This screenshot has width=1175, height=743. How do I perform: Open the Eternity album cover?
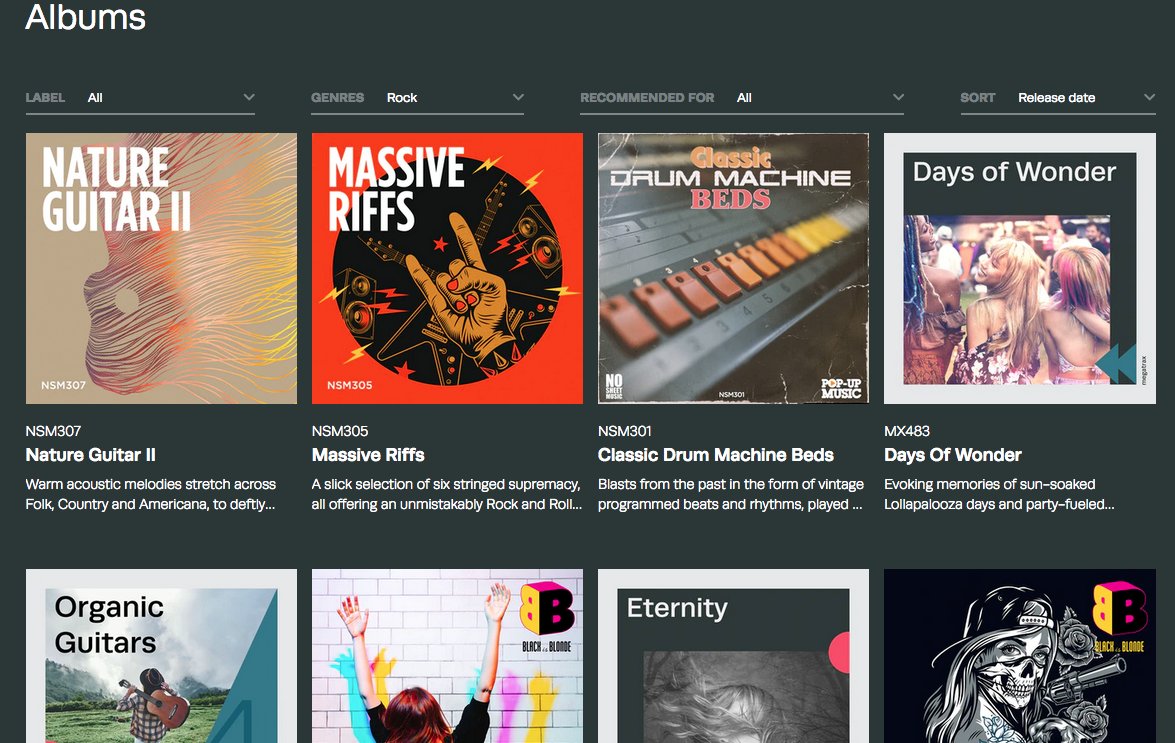[734, 656]
